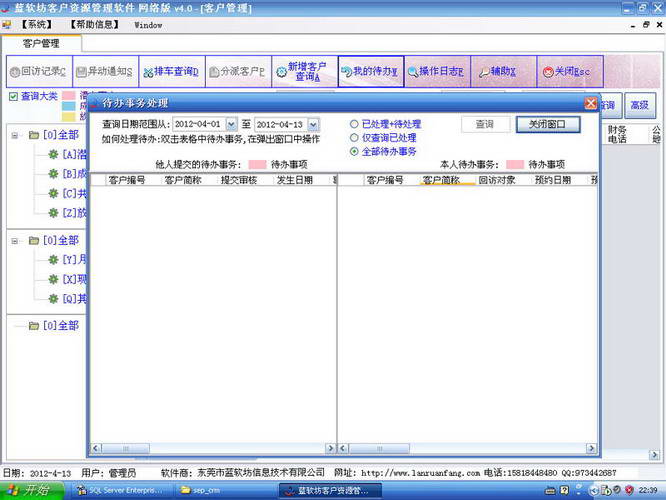Click the 关闭窗口 button
This screenshot has width=666, height=500.
click(x=547, y=124)
